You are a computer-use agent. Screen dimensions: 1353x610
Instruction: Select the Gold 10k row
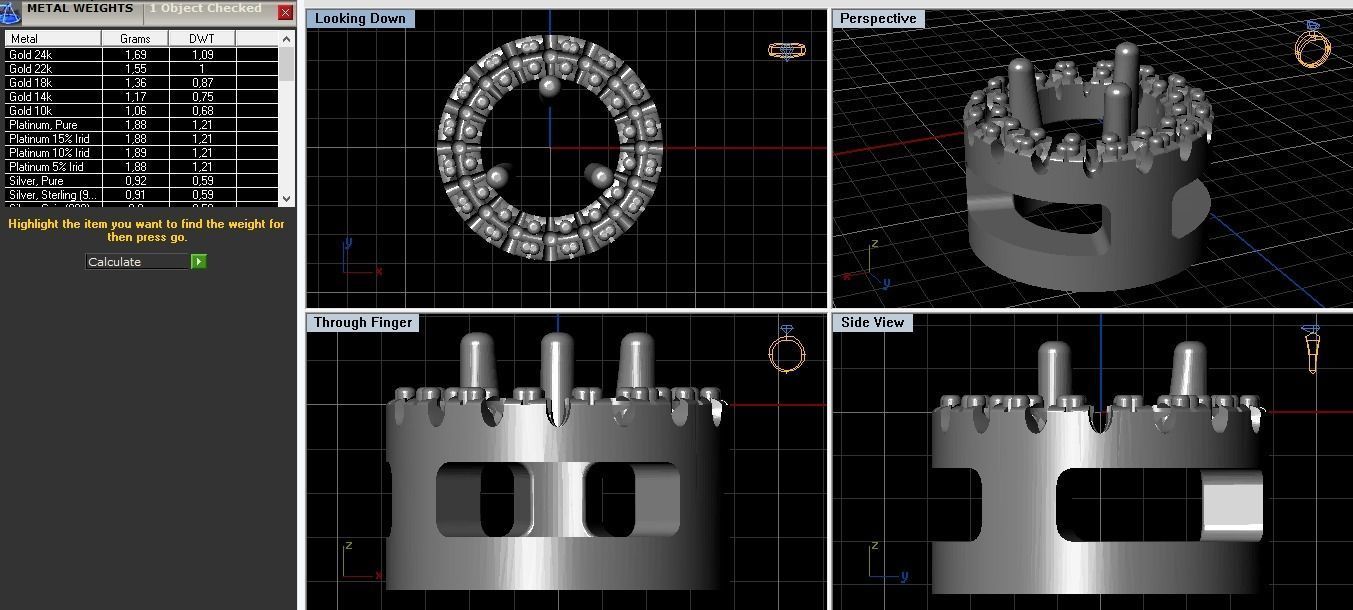click(x=141, y=111)
